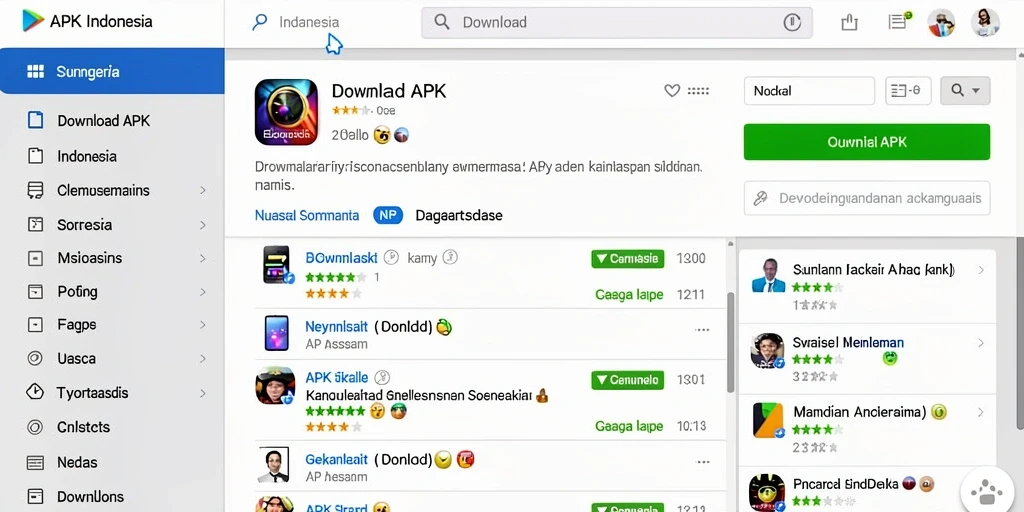Viewport: 1024px width, 512px height.
Task: Open the BOwnnlaskt app title
Action: (x=341, y=258)
